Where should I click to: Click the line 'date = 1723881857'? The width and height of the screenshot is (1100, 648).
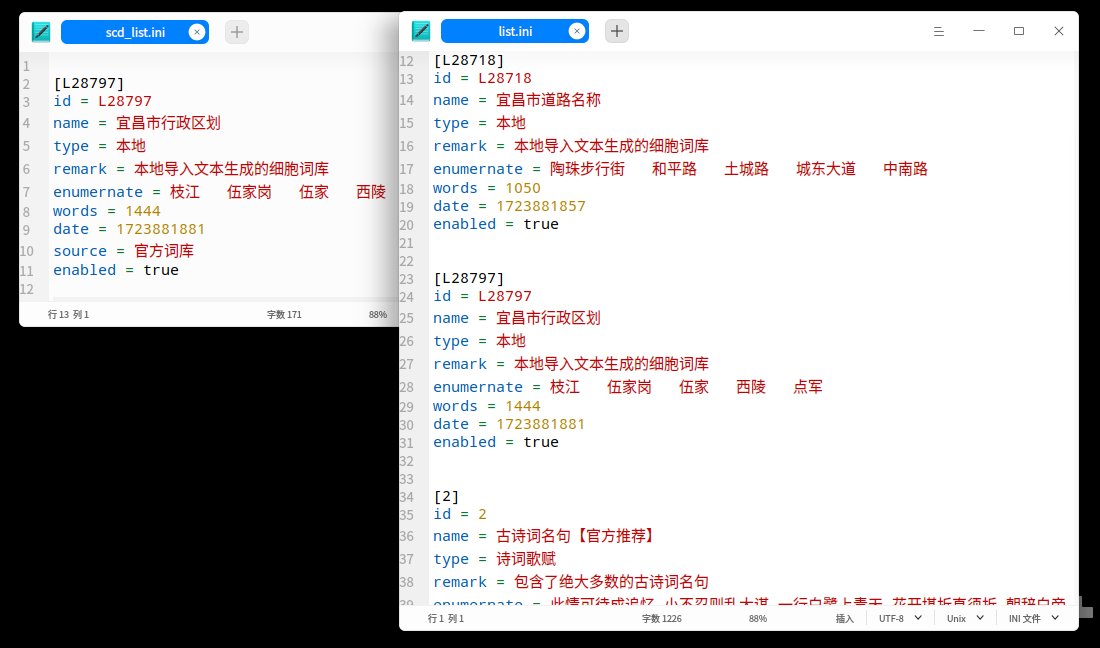(509, 206)
